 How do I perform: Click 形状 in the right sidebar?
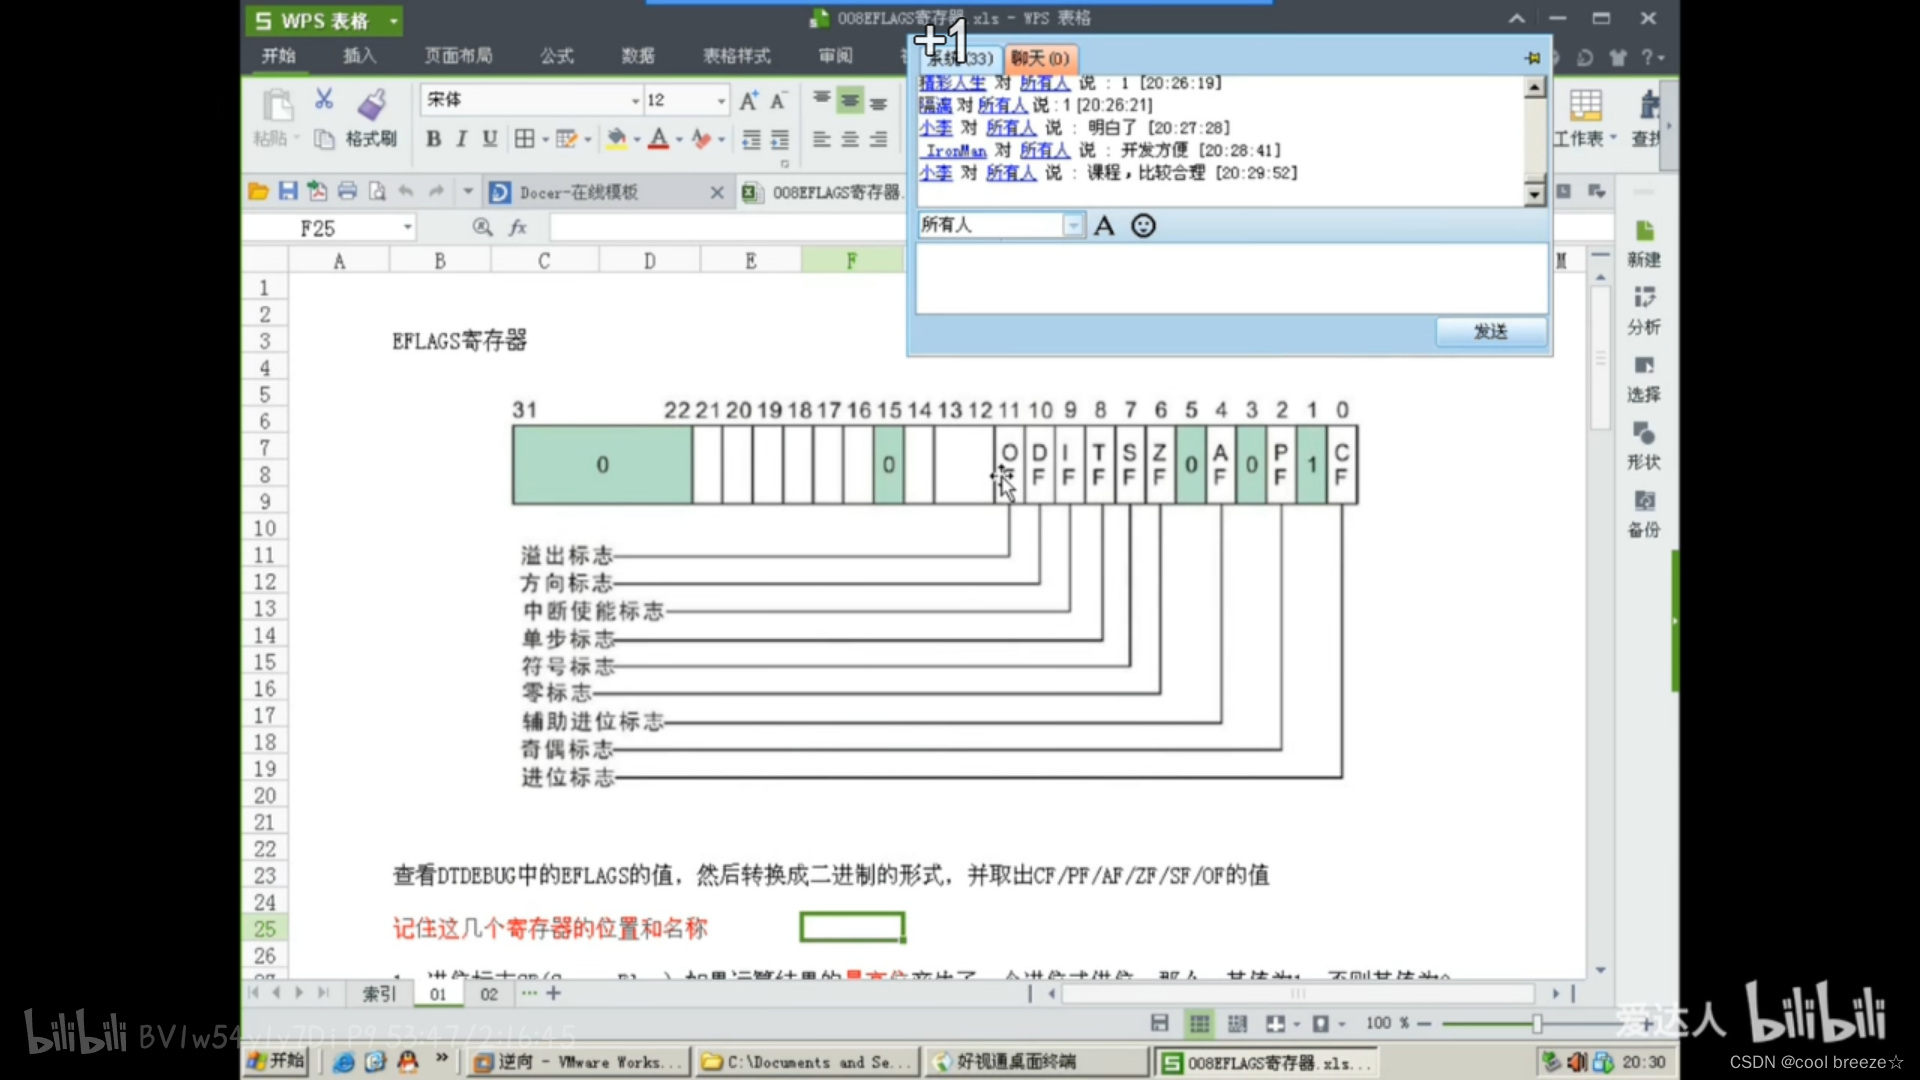[1644, 446]
